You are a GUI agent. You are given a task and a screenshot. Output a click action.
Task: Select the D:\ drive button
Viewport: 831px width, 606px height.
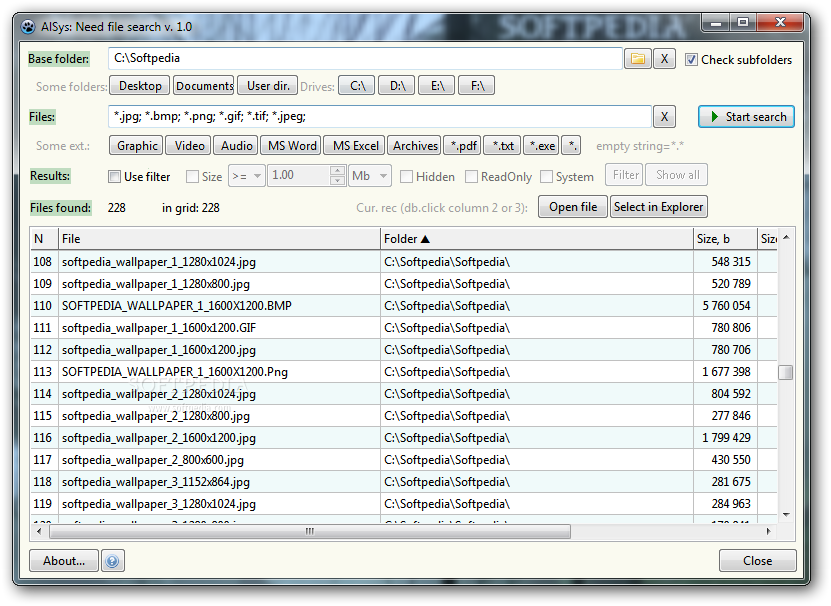click(397, 85)
